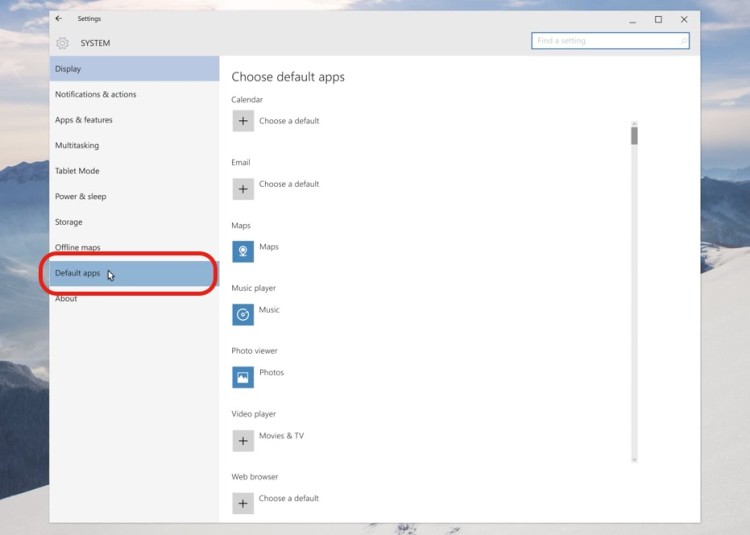Image resolution: width=750 pixels, height=535 pixels.
Task: Go to Notifications & actions
Action: coord(134,94)
